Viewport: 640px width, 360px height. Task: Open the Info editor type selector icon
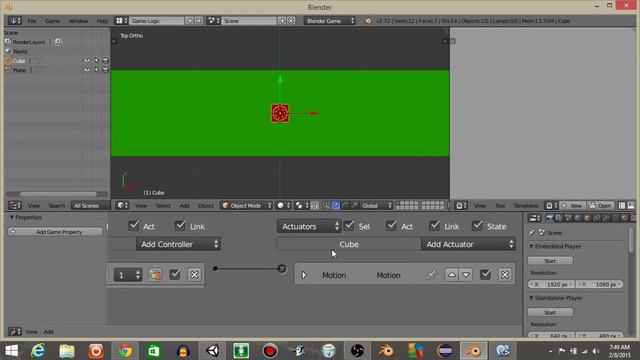point(14,21)
